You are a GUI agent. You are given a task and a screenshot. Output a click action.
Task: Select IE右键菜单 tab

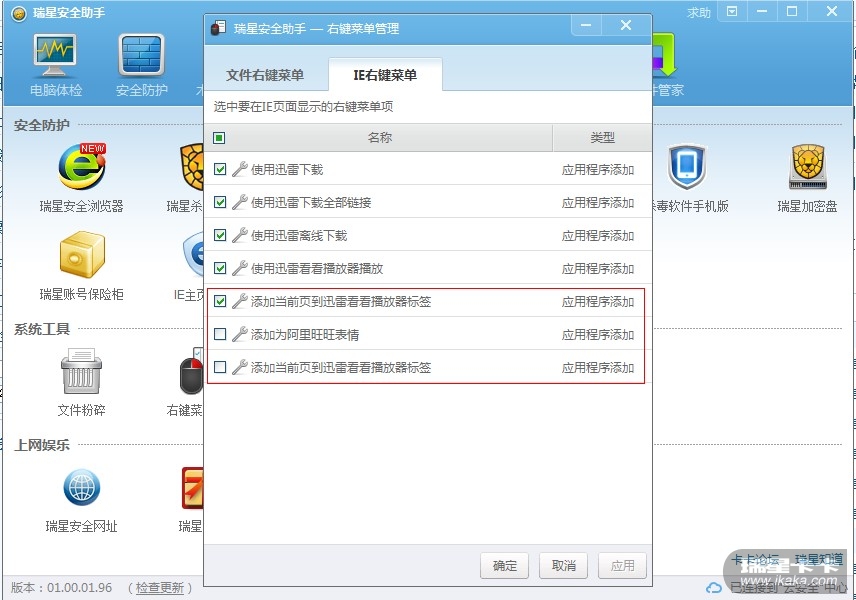click(385, 75)
